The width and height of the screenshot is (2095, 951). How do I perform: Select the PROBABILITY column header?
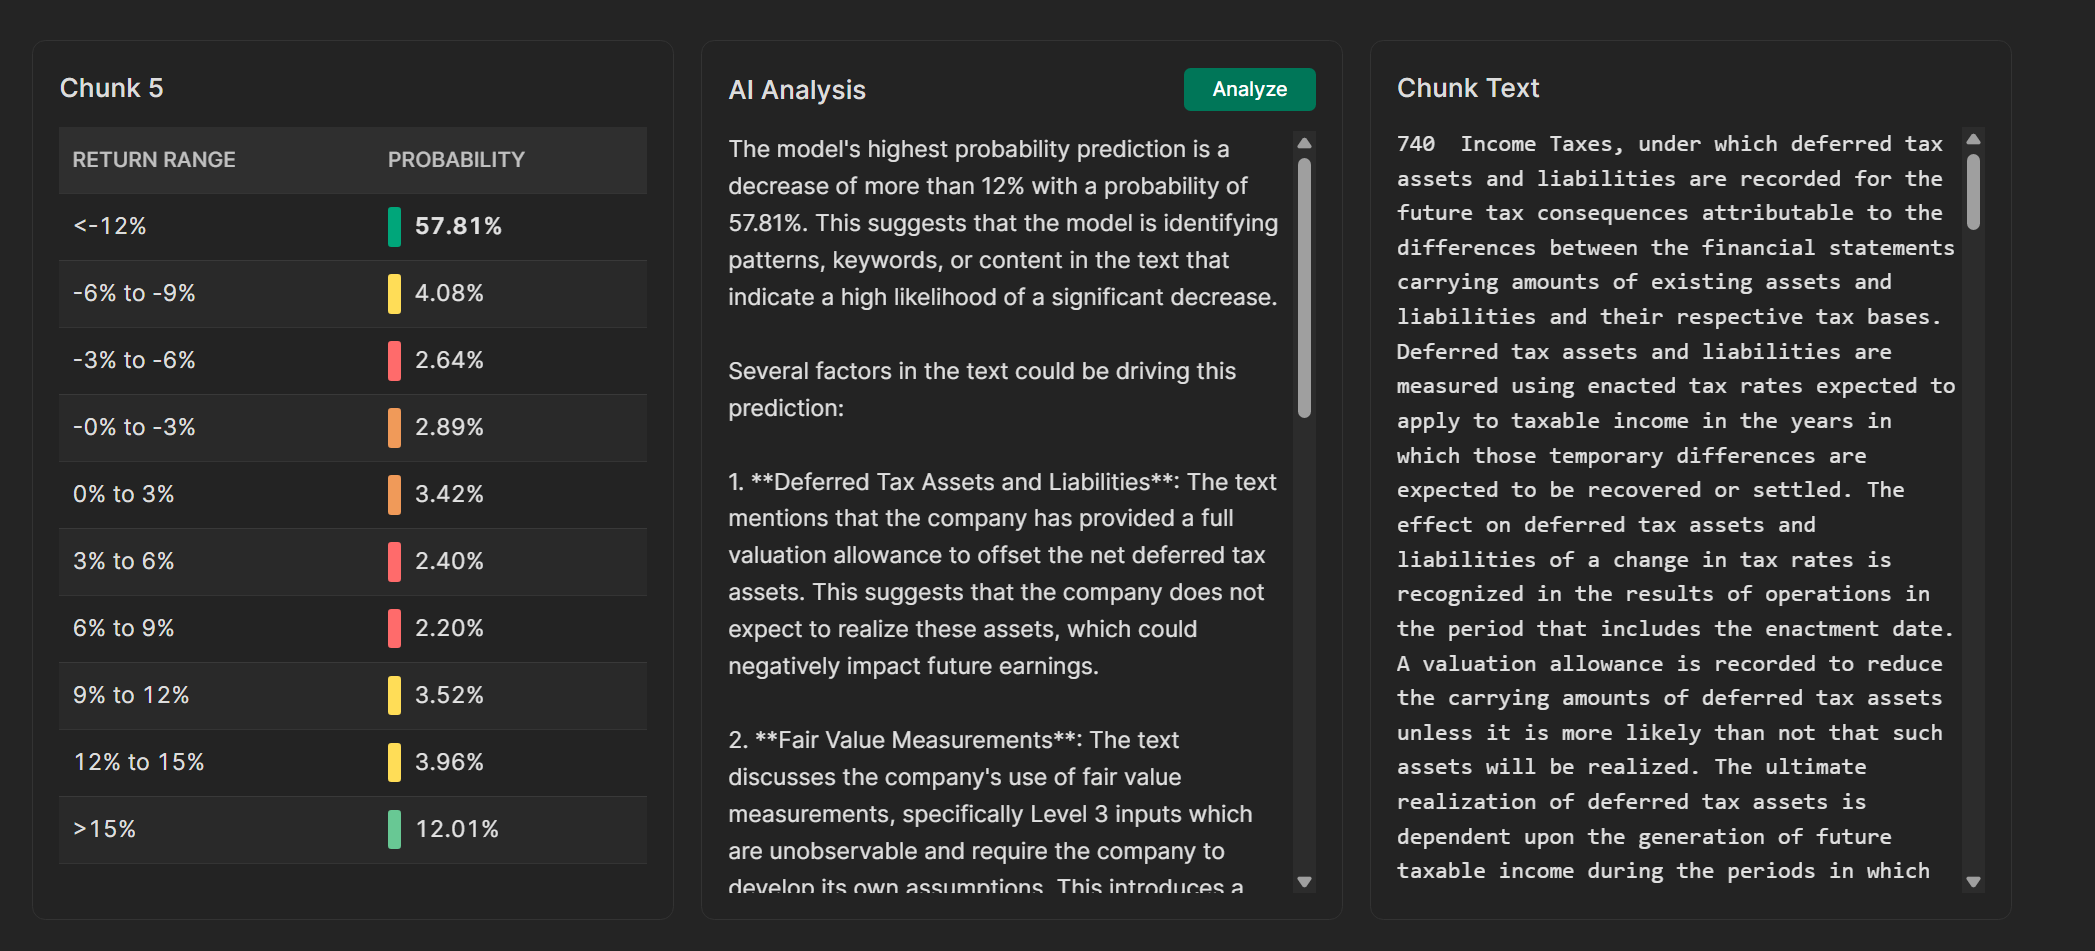pyautogui.click(x=456, y=159)
